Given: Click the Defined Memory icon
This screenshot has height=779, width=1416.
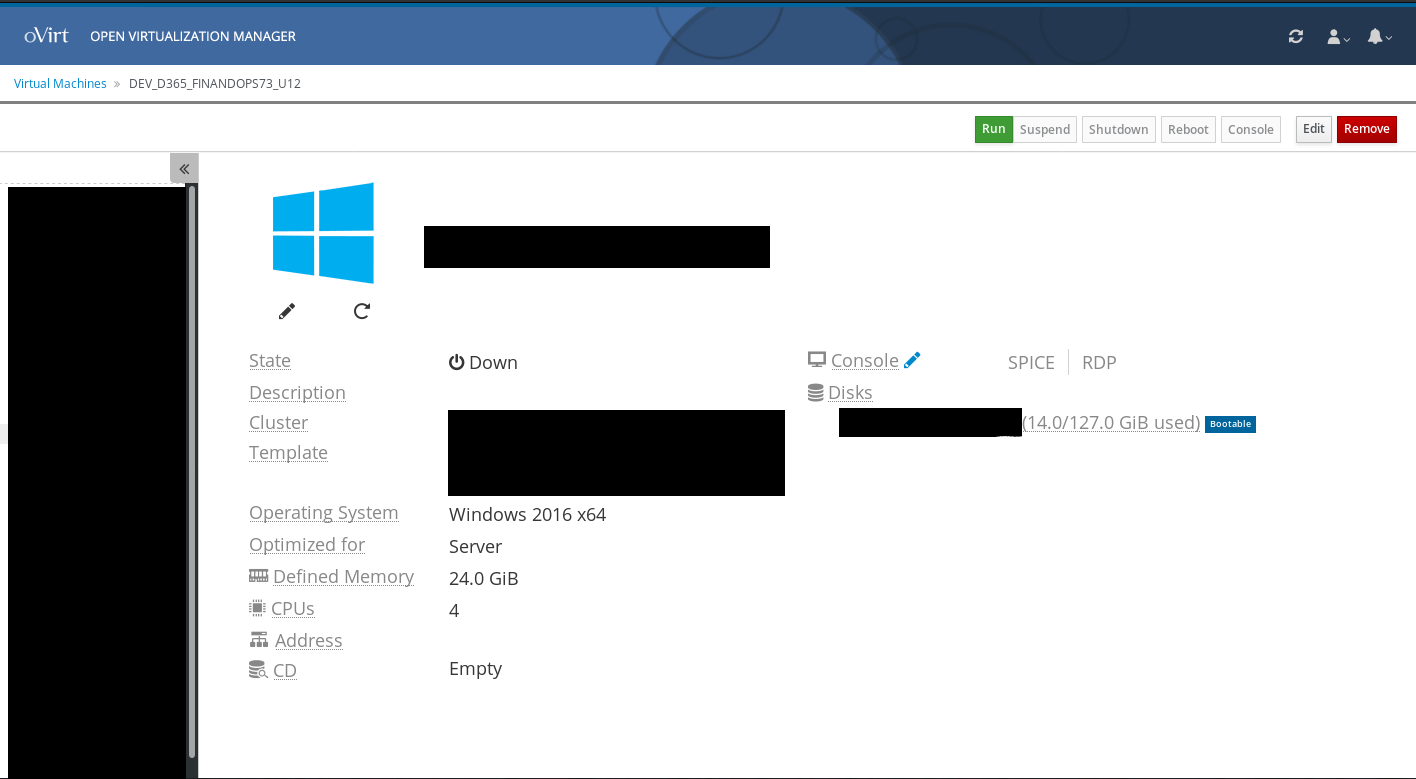Looking at the screenshot, I should 258,576.
